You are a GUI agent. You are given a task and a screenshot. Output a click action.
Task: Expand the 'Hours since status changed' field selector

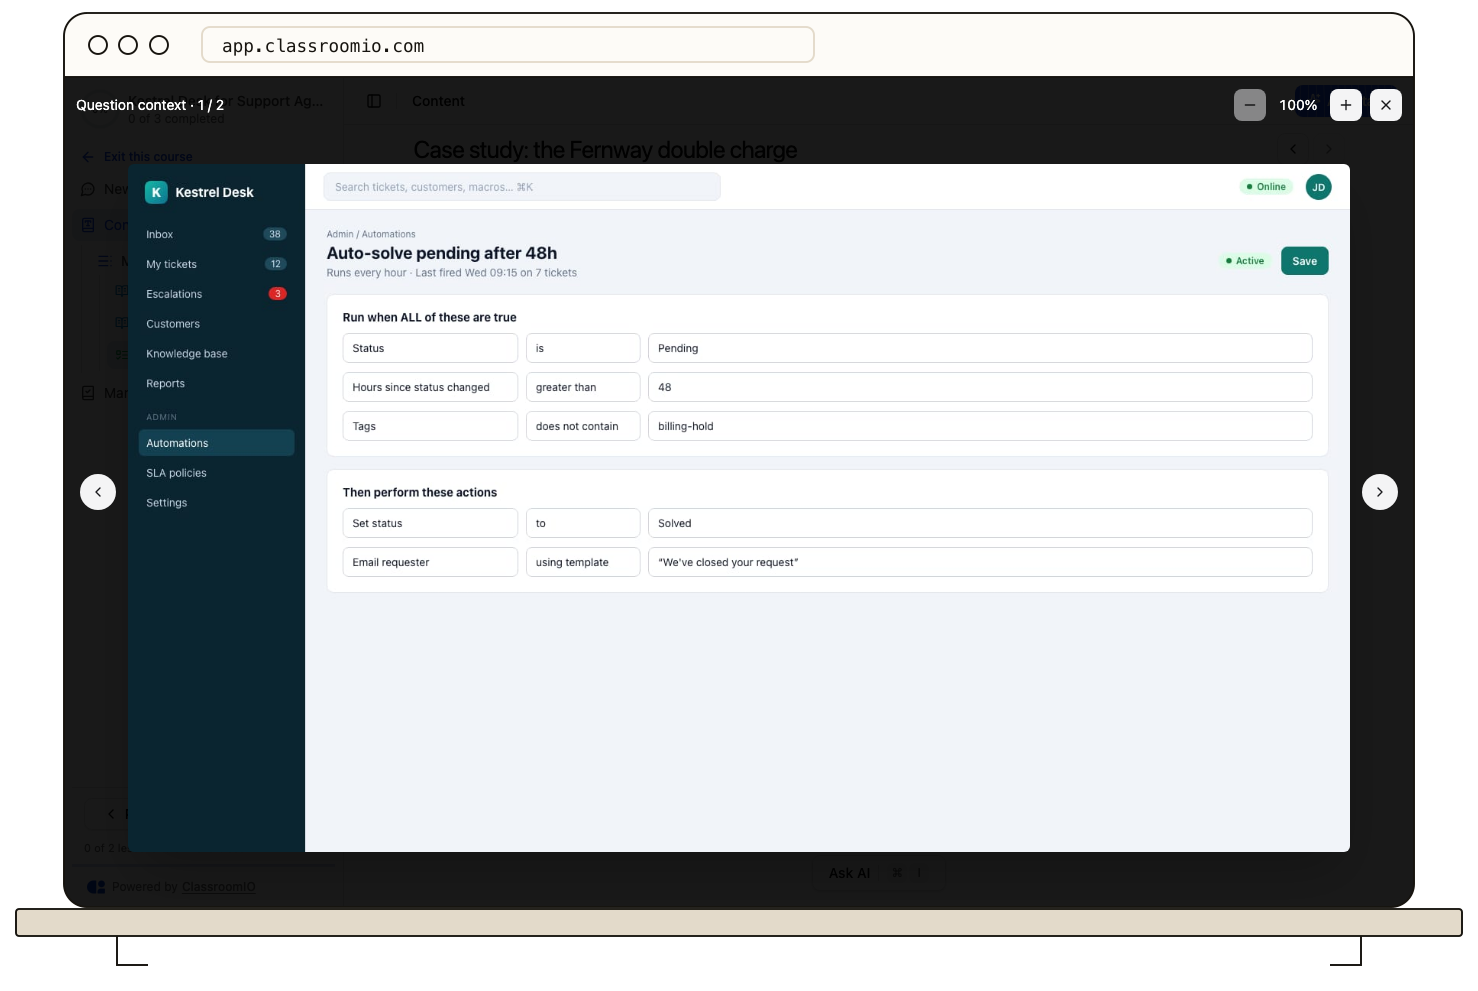(430, 387)
